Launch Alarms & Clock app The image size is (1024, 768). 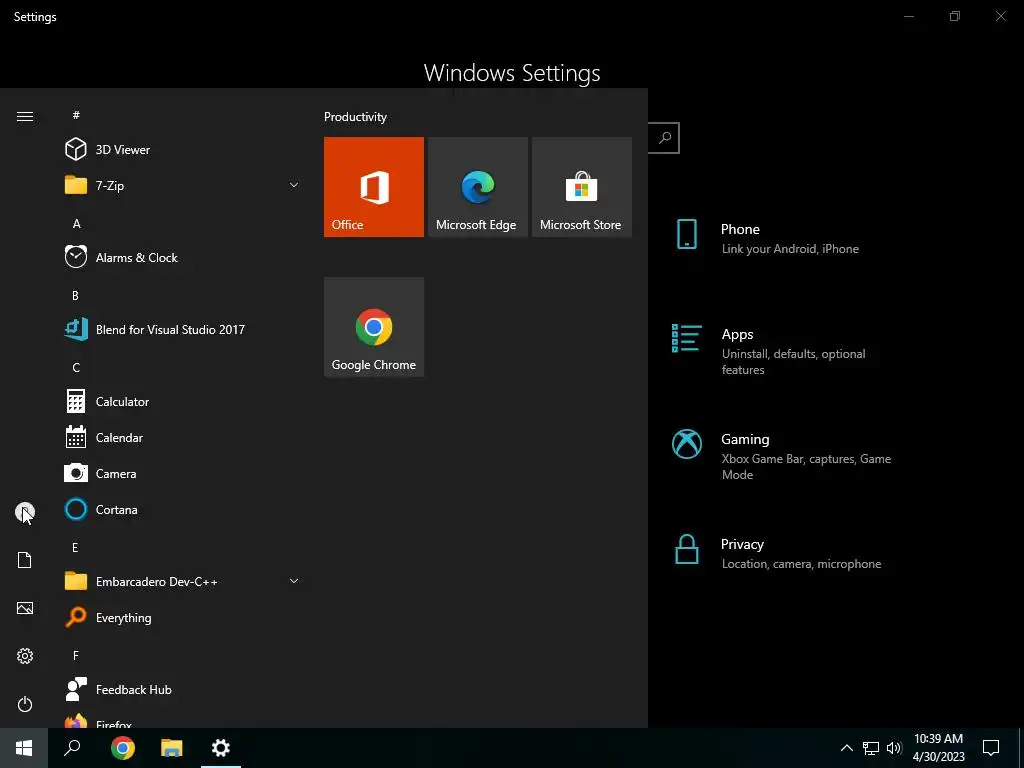pos(183,257)
